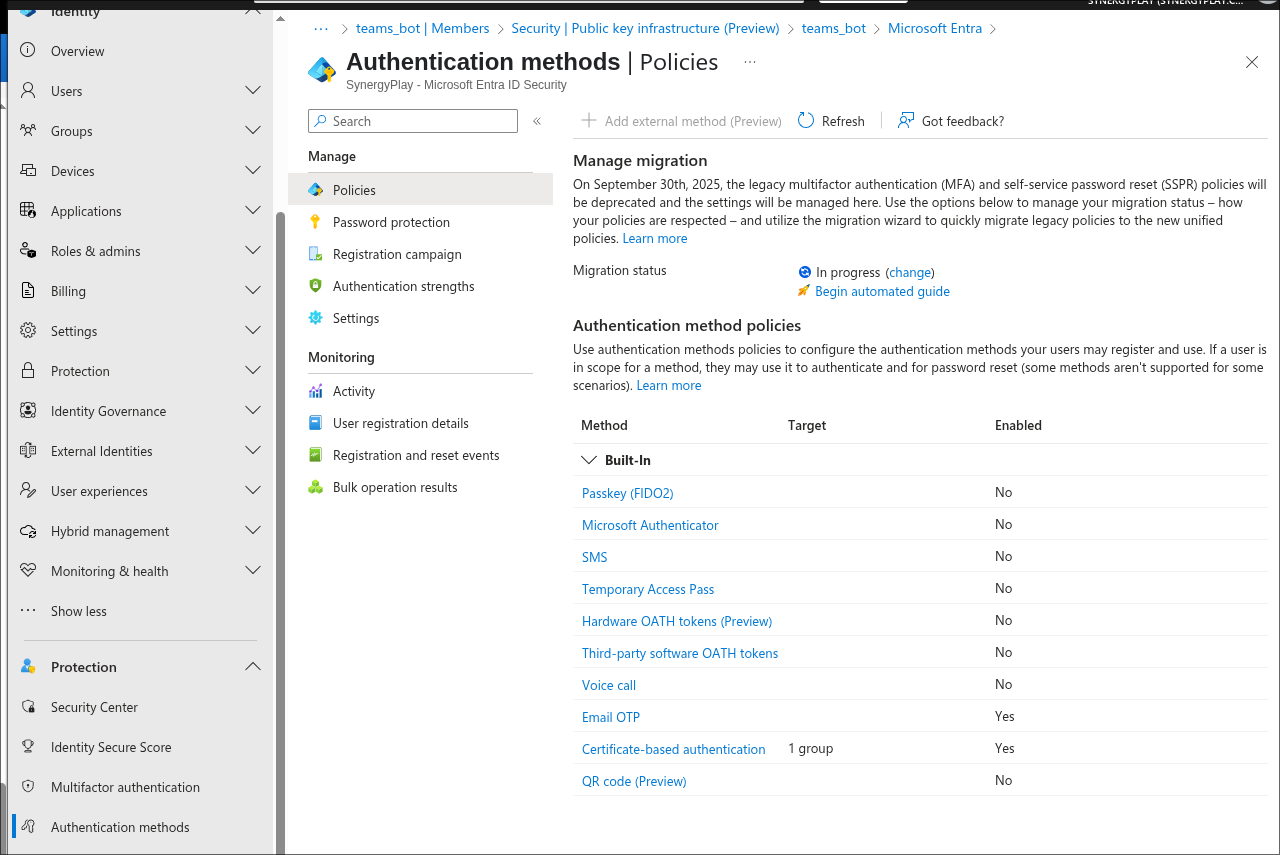Screen dimensions: 1280x855
Task: Click the Refresh button
Action: 831,121
